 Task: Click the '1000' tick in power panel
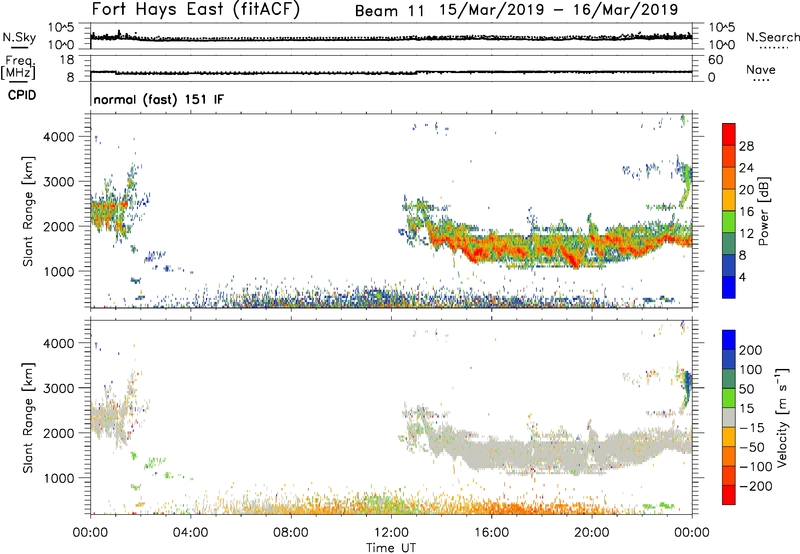coord(59,271)
